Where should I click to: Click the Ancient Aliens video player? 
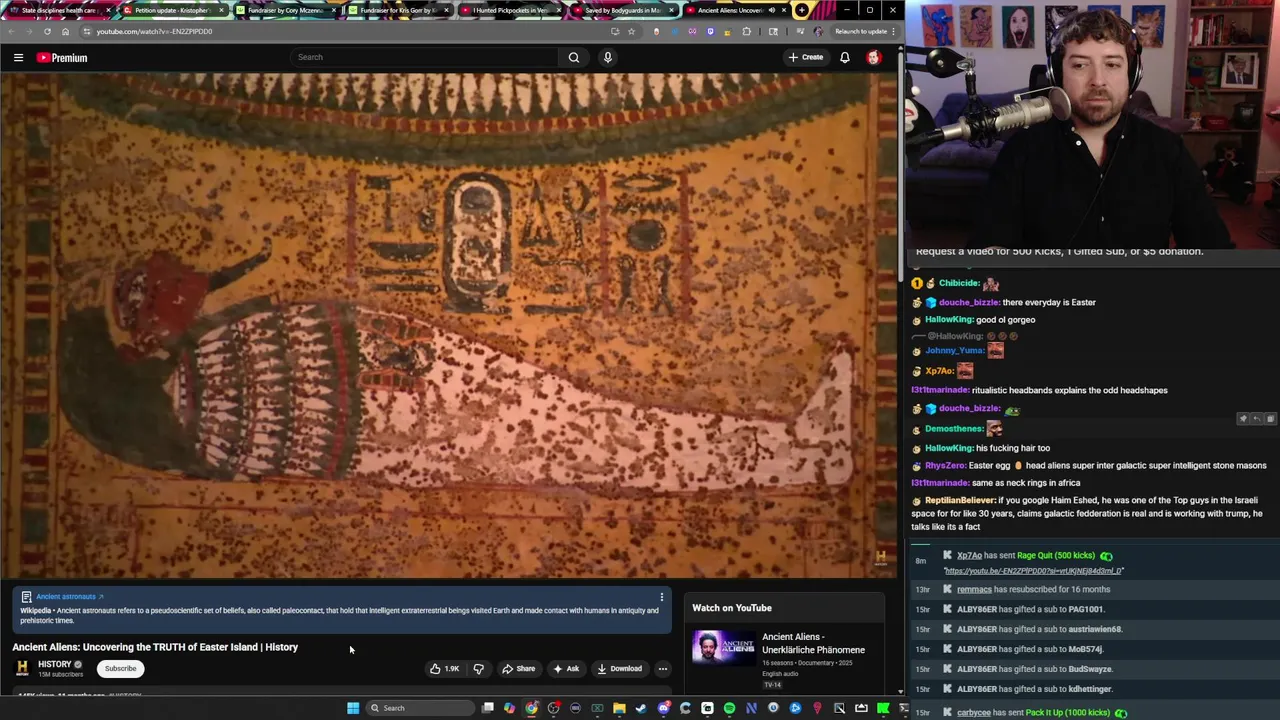tap(449, 325)
